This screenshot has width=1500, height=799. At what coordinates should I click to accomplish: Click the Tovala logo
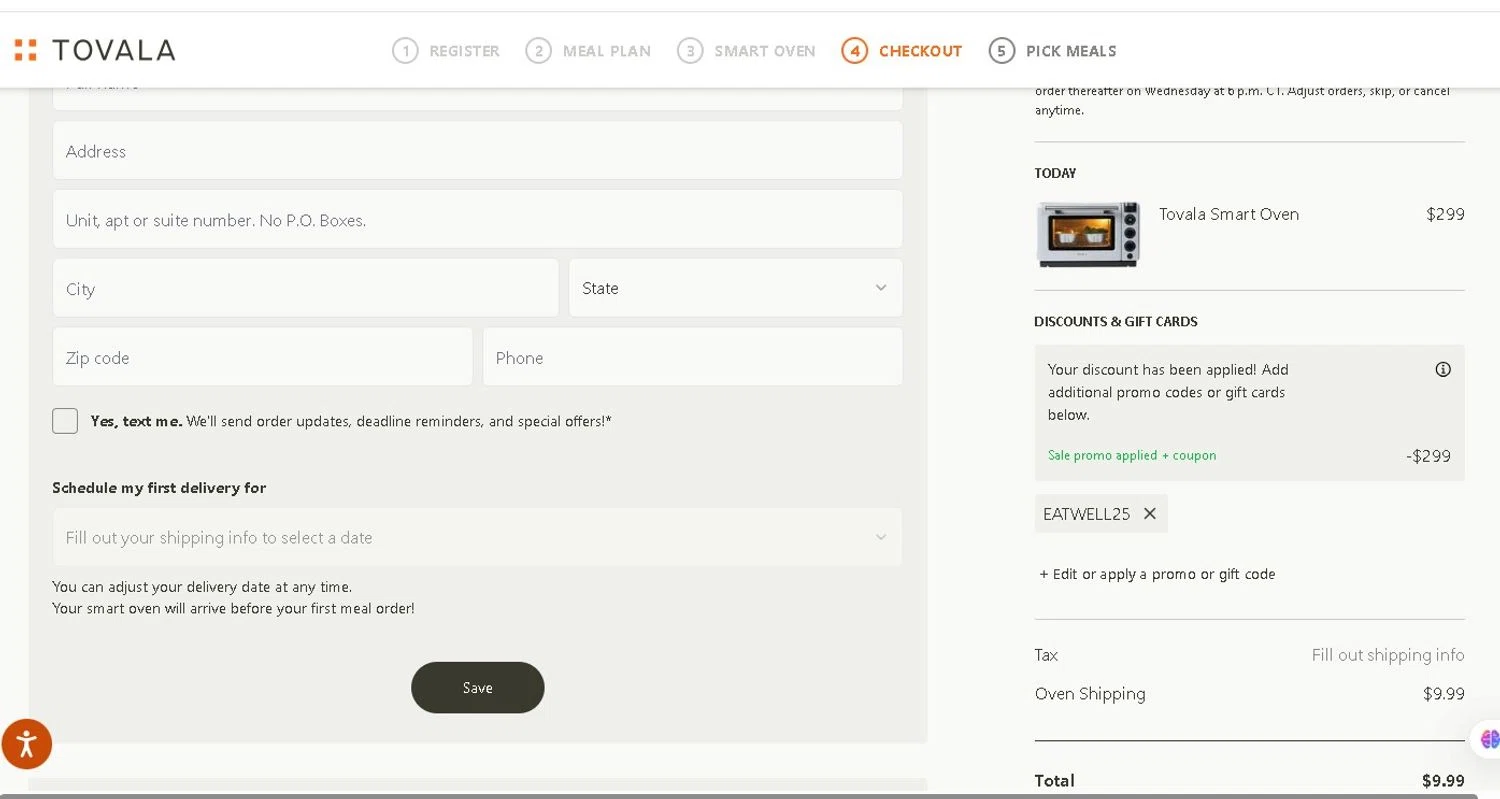pos(95,50)
